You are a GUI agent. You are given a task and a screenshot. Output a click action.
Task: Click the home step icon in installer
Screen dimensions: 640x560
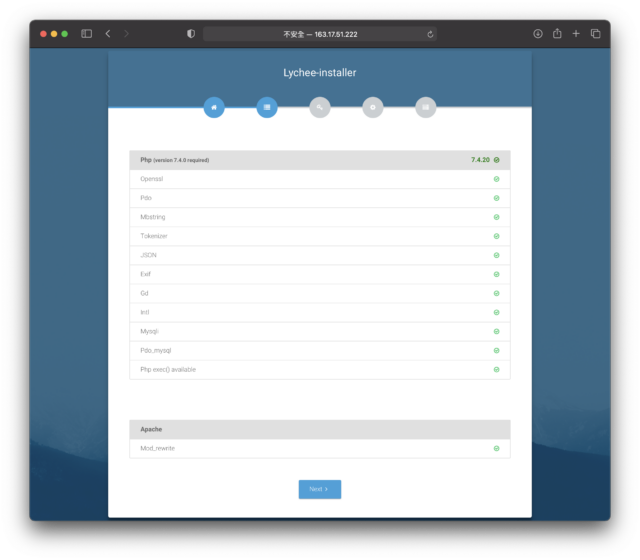pos(214,107)
